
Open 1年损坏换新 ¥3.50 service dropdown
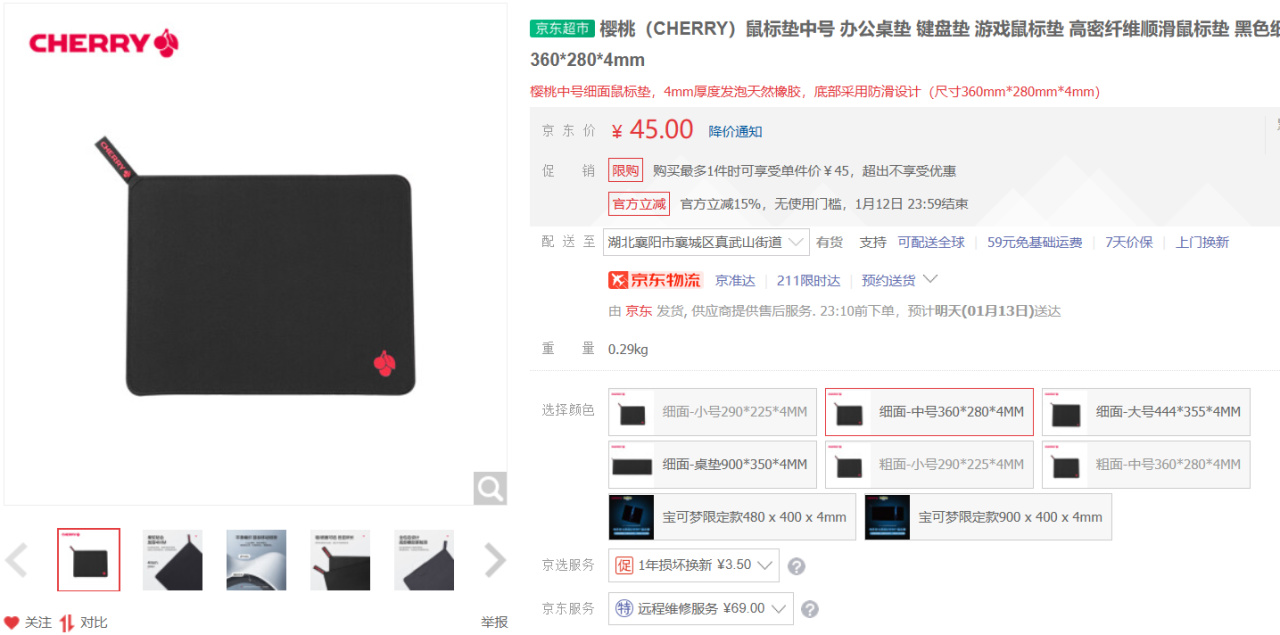click(694, 565)
